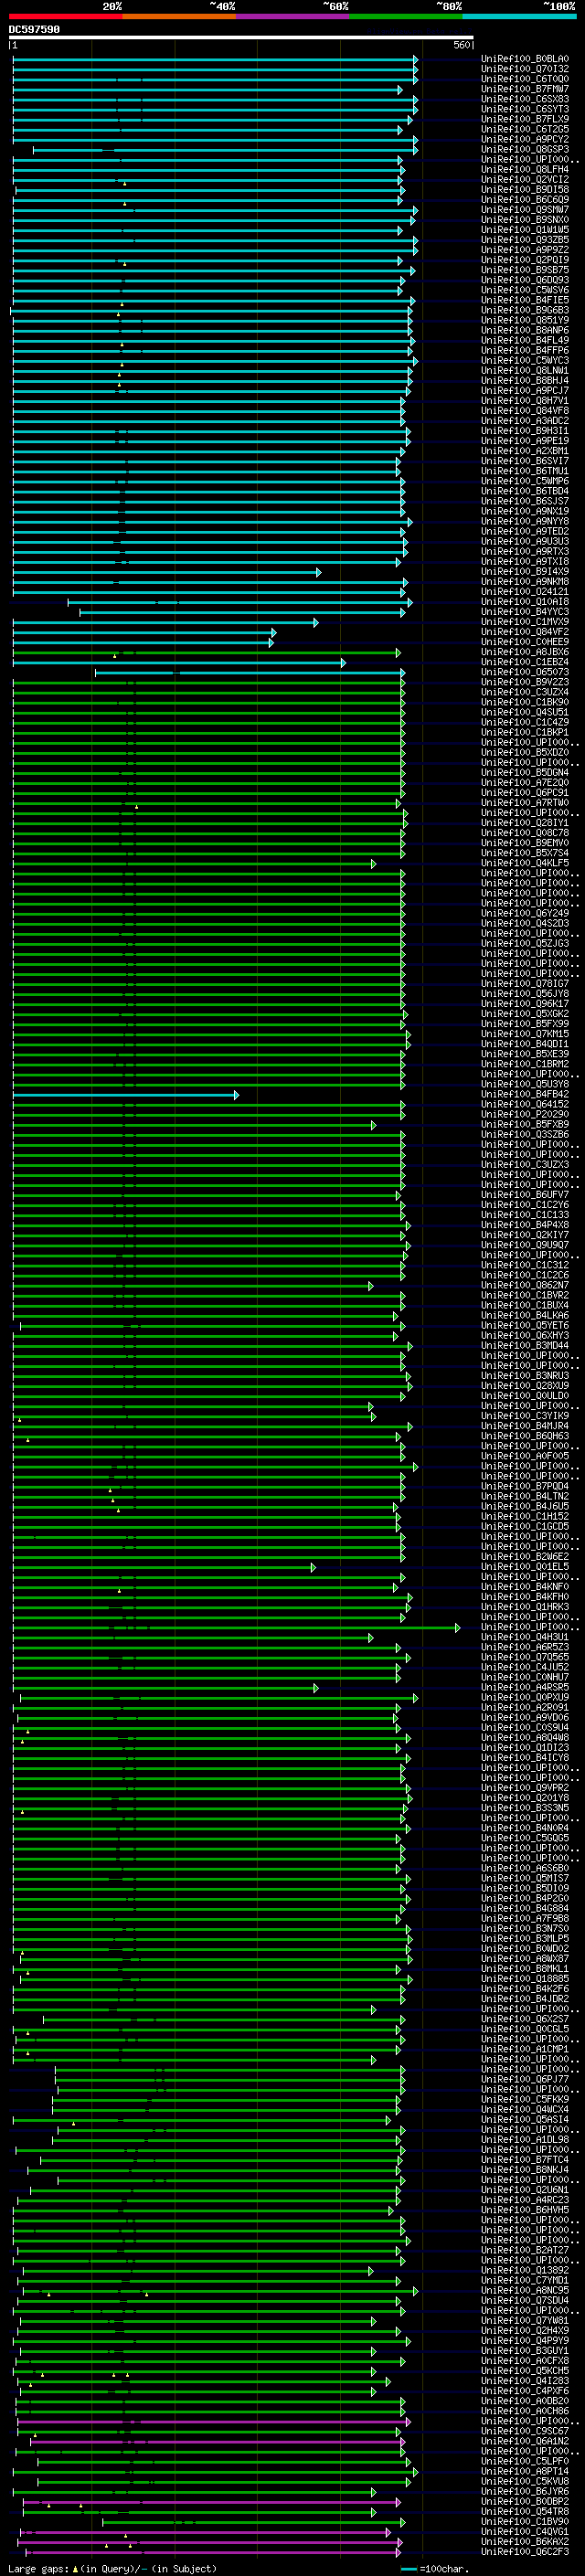Click the cyan ~100% legend color bar
The width and height of the screenshot is (585, 2576).
520,16
